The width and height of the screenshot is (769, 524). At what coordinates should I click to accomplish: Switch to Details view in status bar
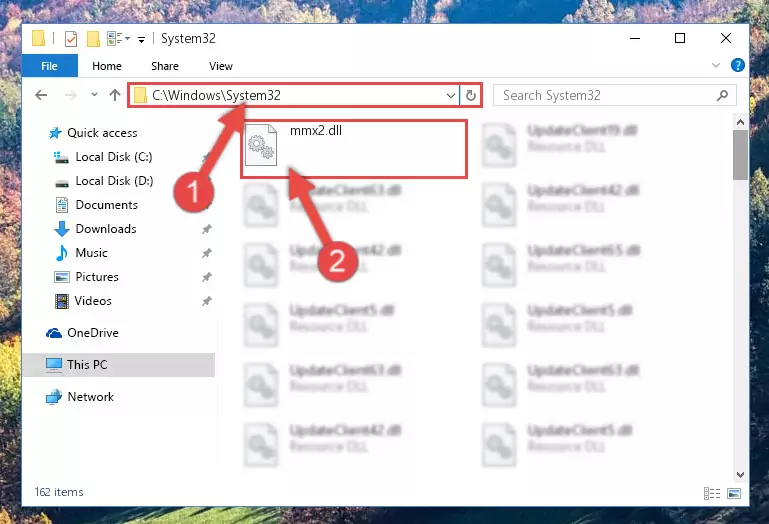(x=712, y=493)
